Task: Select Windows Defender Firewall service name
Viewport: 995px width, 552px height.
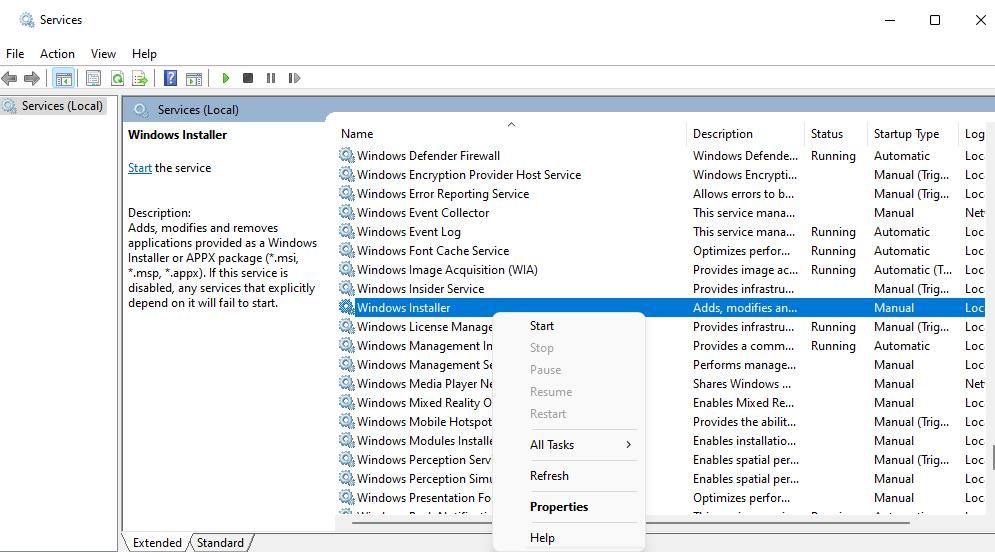Action: coord(428,155)
